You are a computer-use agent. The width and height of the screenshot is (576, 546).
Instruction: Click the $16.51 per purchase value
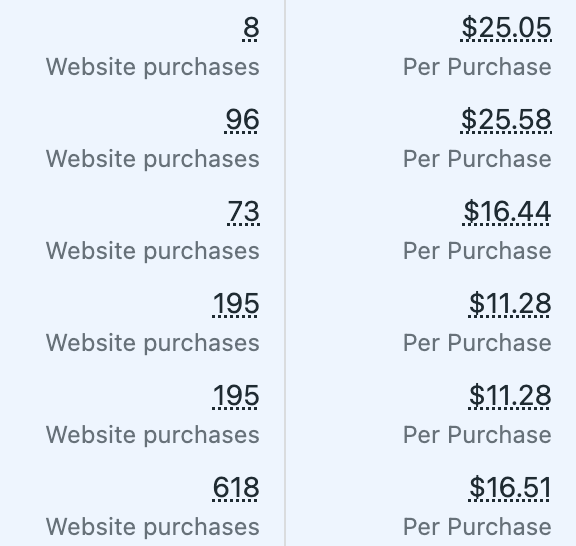tap(510, 488)
